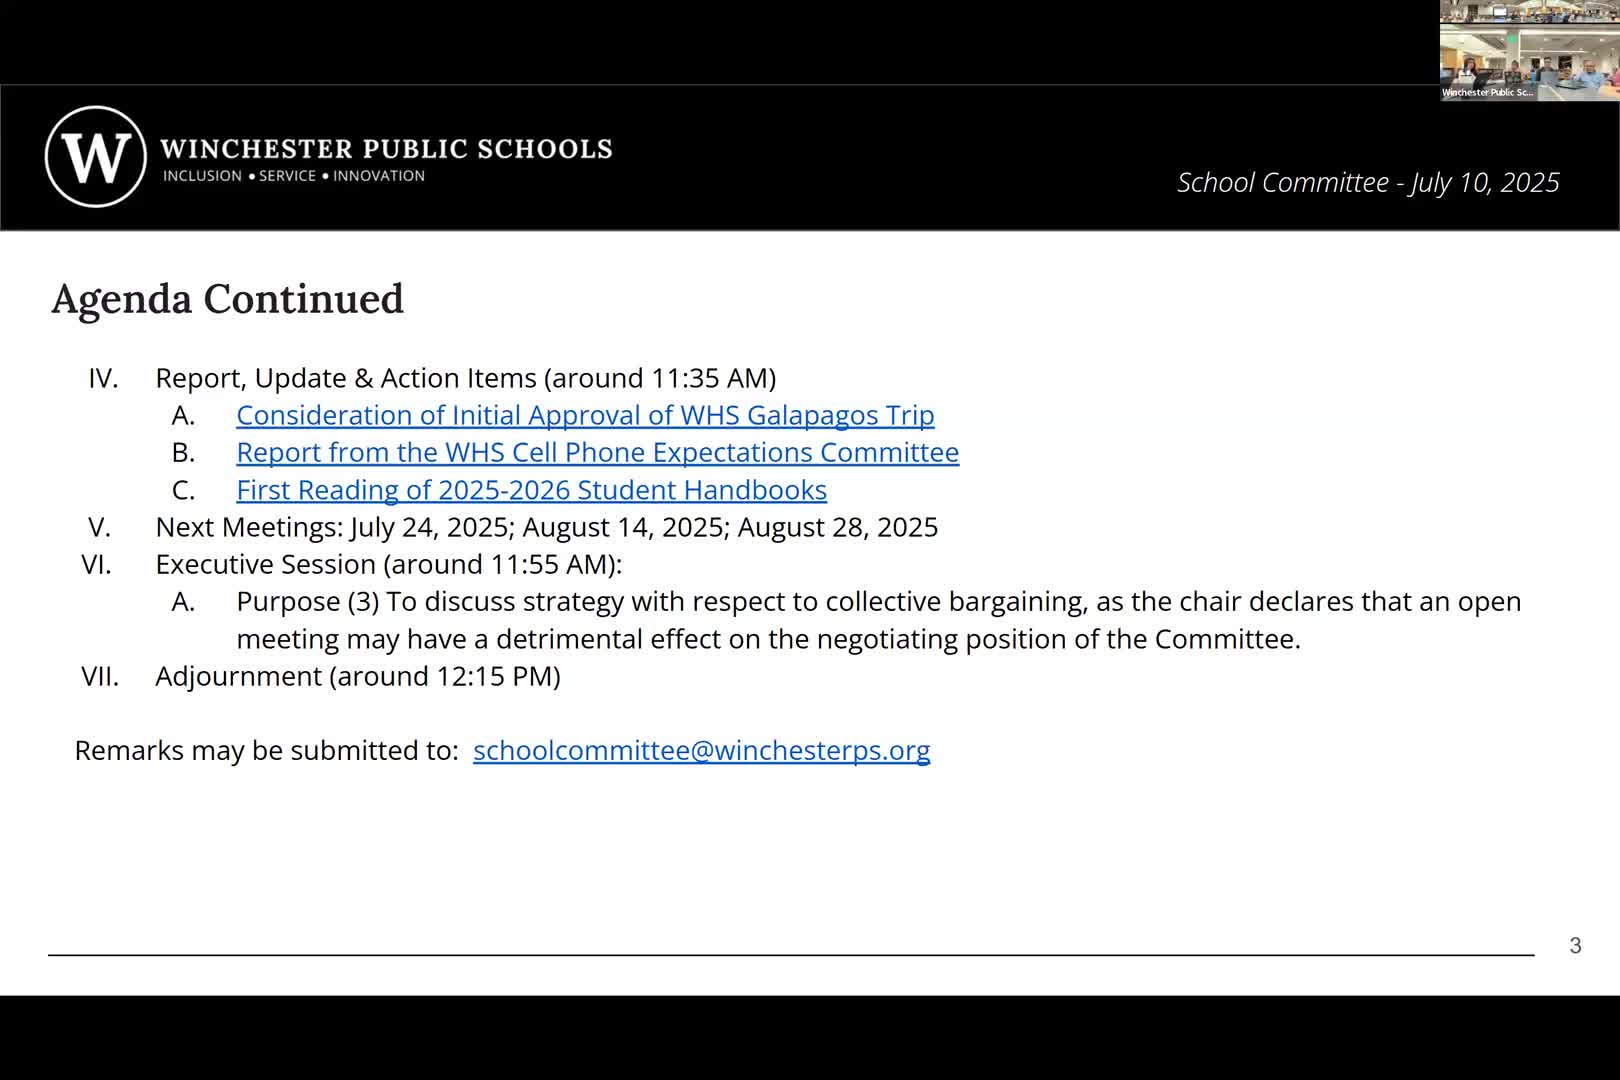
Task: Open the 2025-2026 Student Handbooks link
Action: pos(531,490)
